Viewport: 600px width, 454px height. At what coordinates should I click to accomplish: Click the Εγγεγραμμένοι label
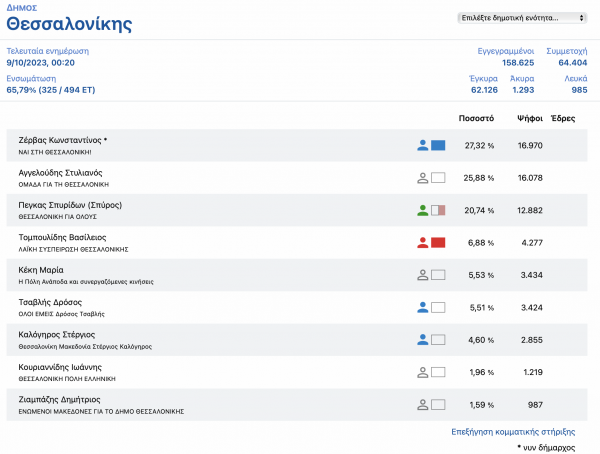(x=505, y=51)
